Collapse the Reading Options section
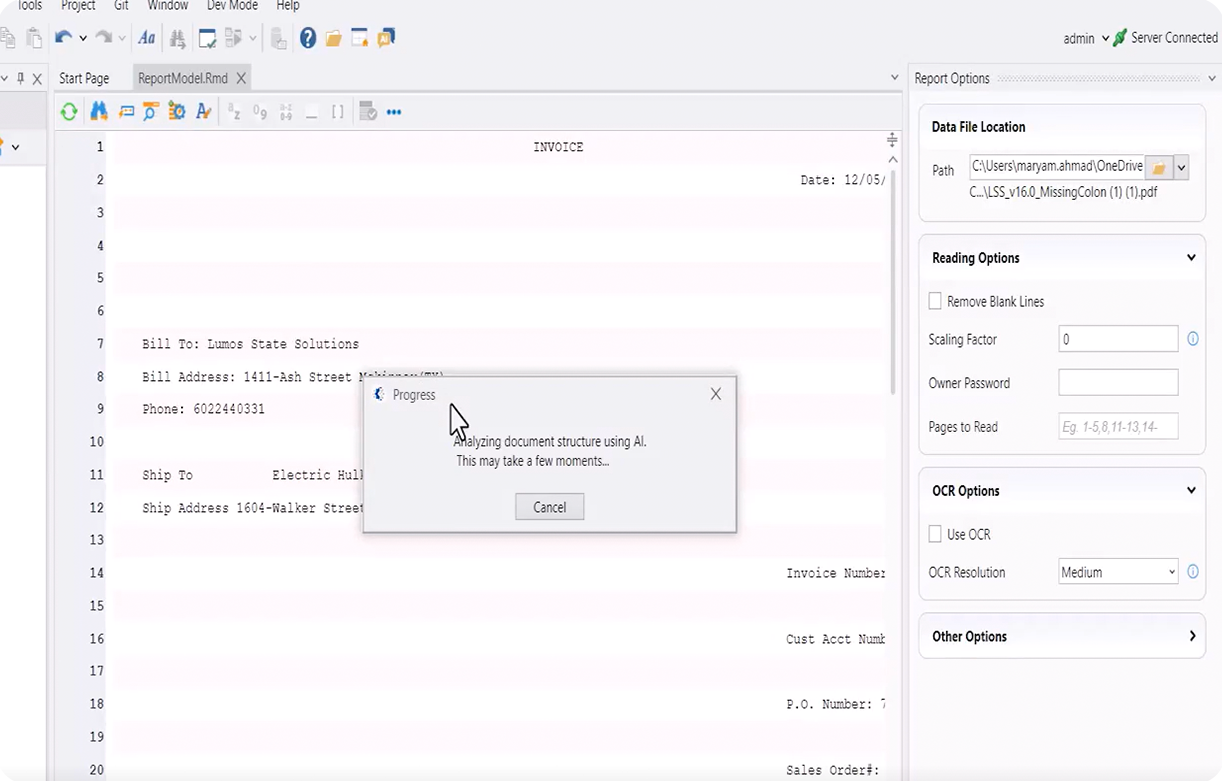This screenshot has height=781, width=1222. pyautogui.click(x=1191, y=258)
